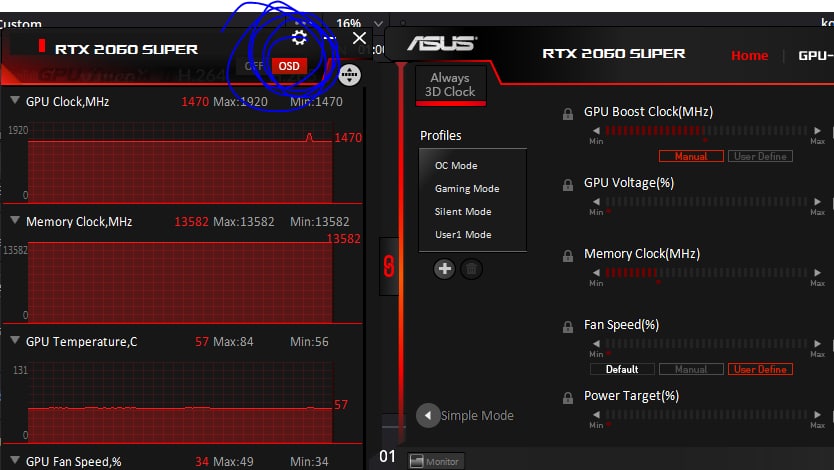Click the Profiles heading
Image resolution: width=834 pixels, height=470 pixels.
coord(440,136)
